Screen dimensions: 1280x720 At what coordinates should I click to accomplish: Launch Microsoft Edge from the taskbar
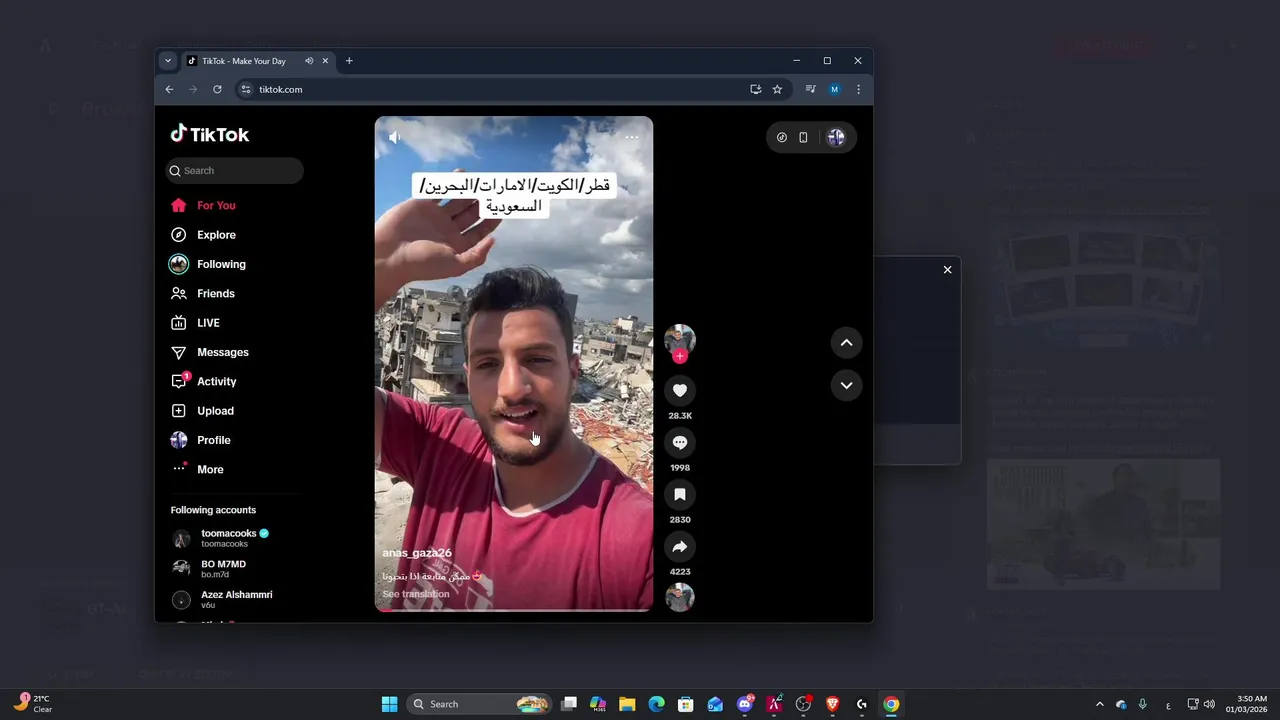656,704
